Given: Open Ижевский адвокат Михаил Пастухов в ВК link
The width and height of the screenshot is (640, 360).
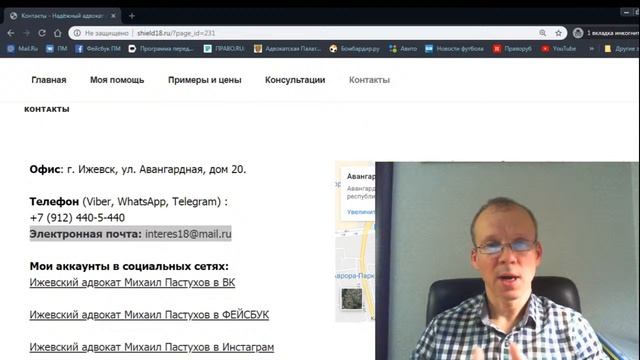Looking at the screenshot, I should point(132,282).
